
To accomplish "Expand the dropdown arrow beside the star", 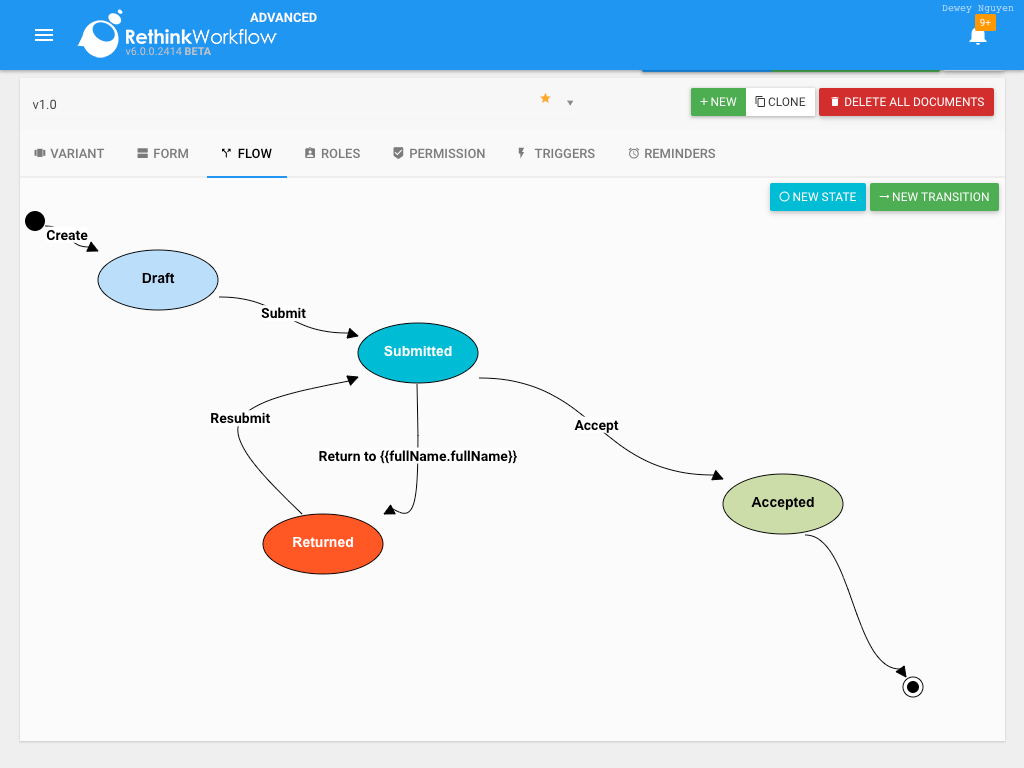I will pyautogui.click(x=570, y=103).
